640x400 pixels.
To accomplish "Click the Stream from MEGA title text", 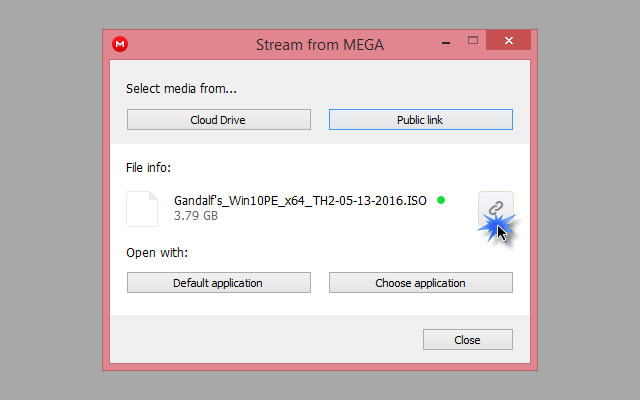I will click(x=320, y=44).
